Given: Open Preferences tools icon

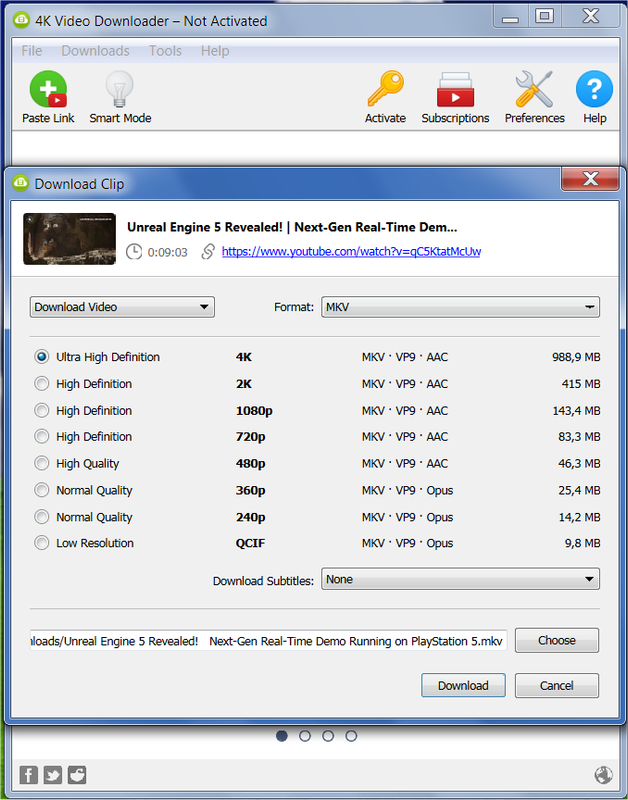Looking at the screenshot, I should (x=534, y=89).
